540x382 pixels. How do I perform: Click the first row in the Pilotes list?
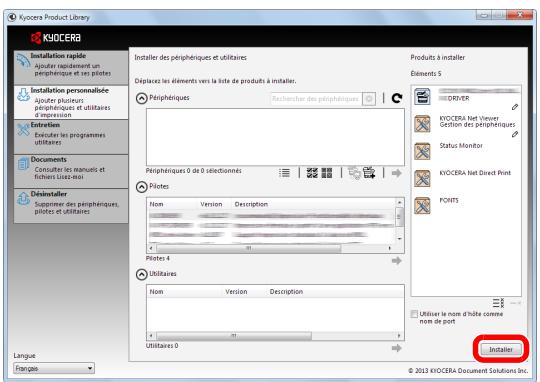271,216
